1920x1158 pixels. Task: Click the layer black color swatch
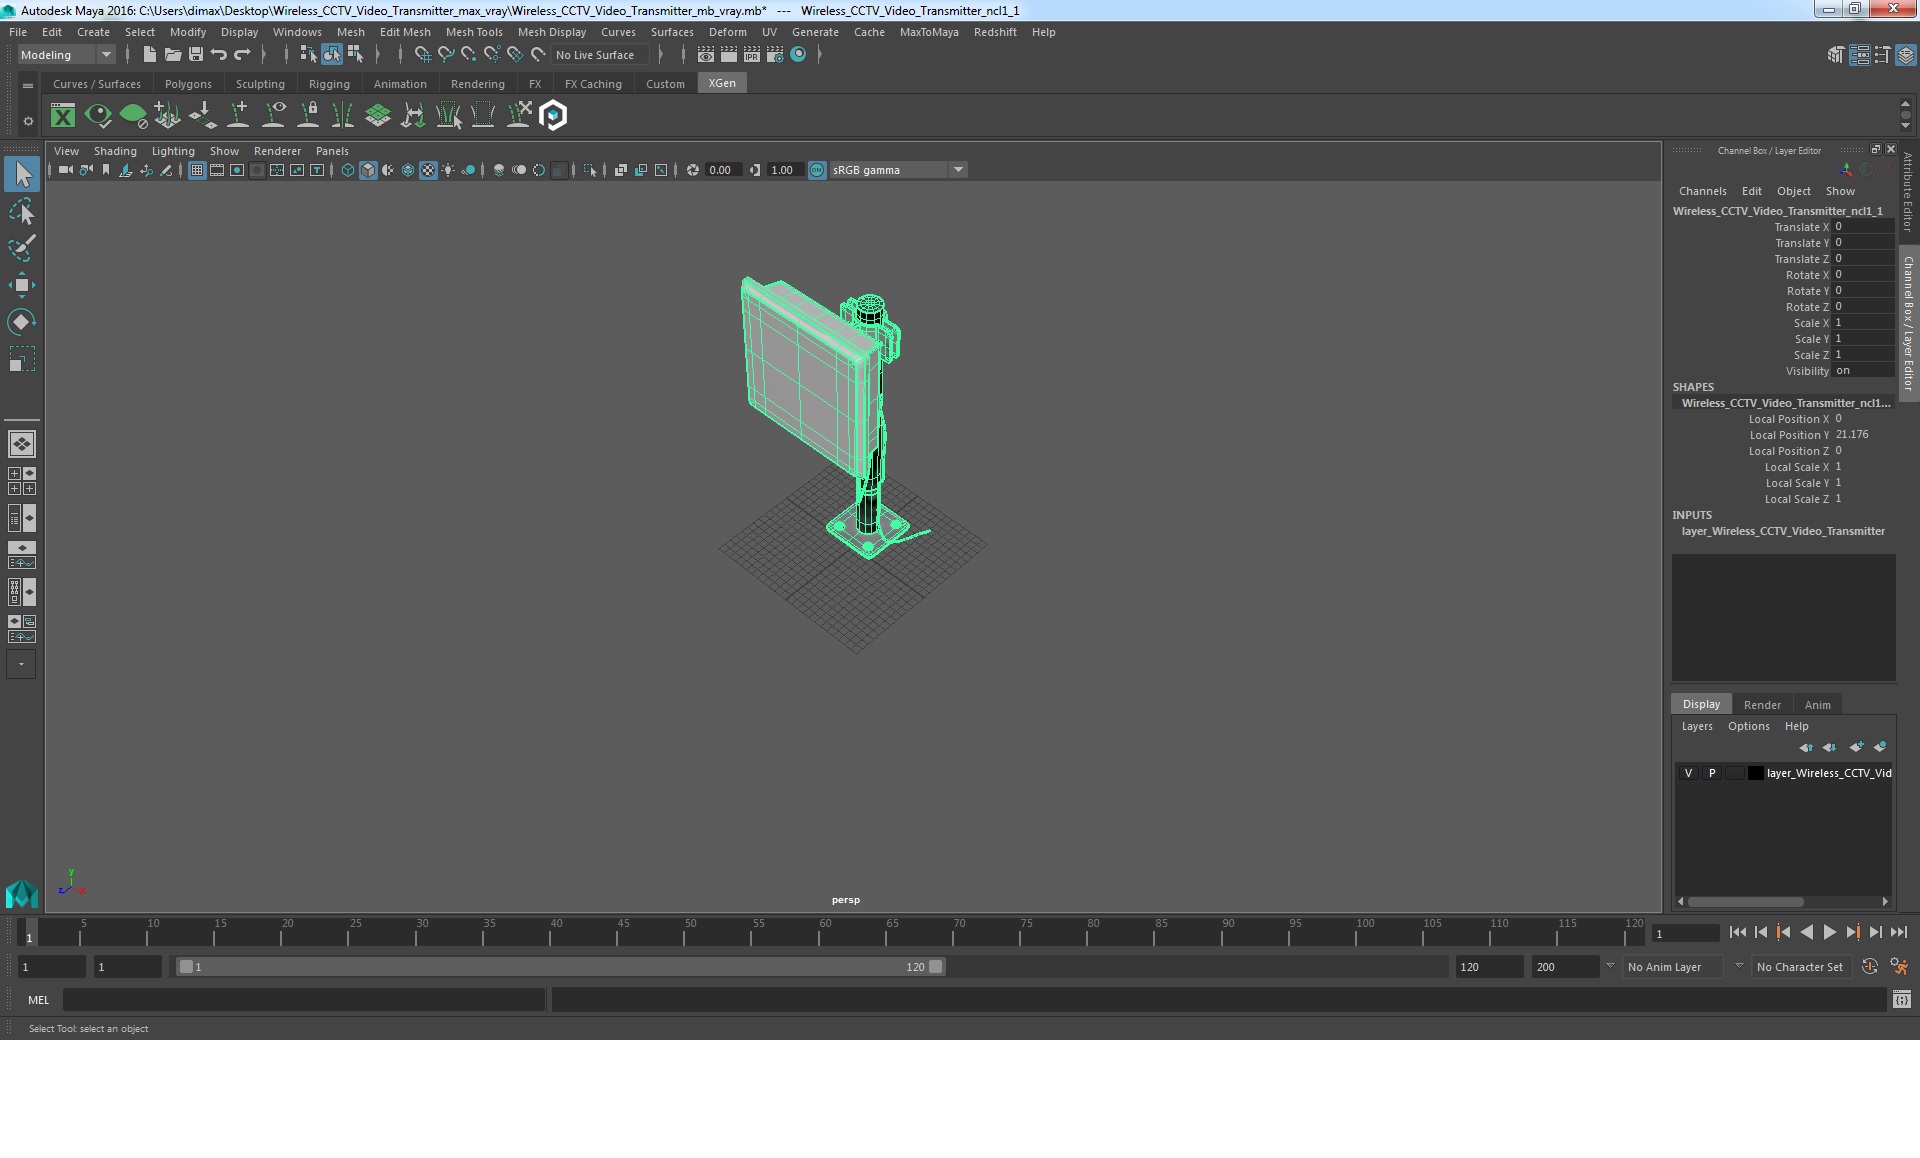pos(1755,773)
